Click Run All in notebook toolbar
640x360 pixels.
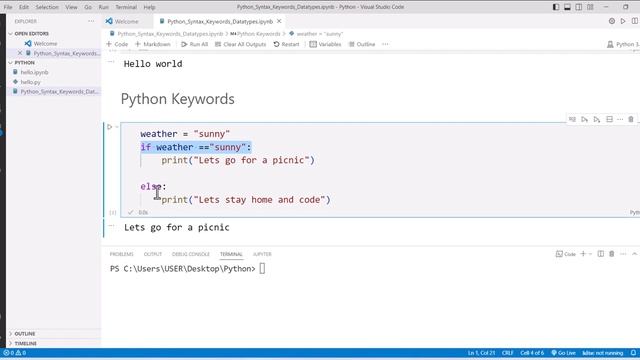[195, 44]
